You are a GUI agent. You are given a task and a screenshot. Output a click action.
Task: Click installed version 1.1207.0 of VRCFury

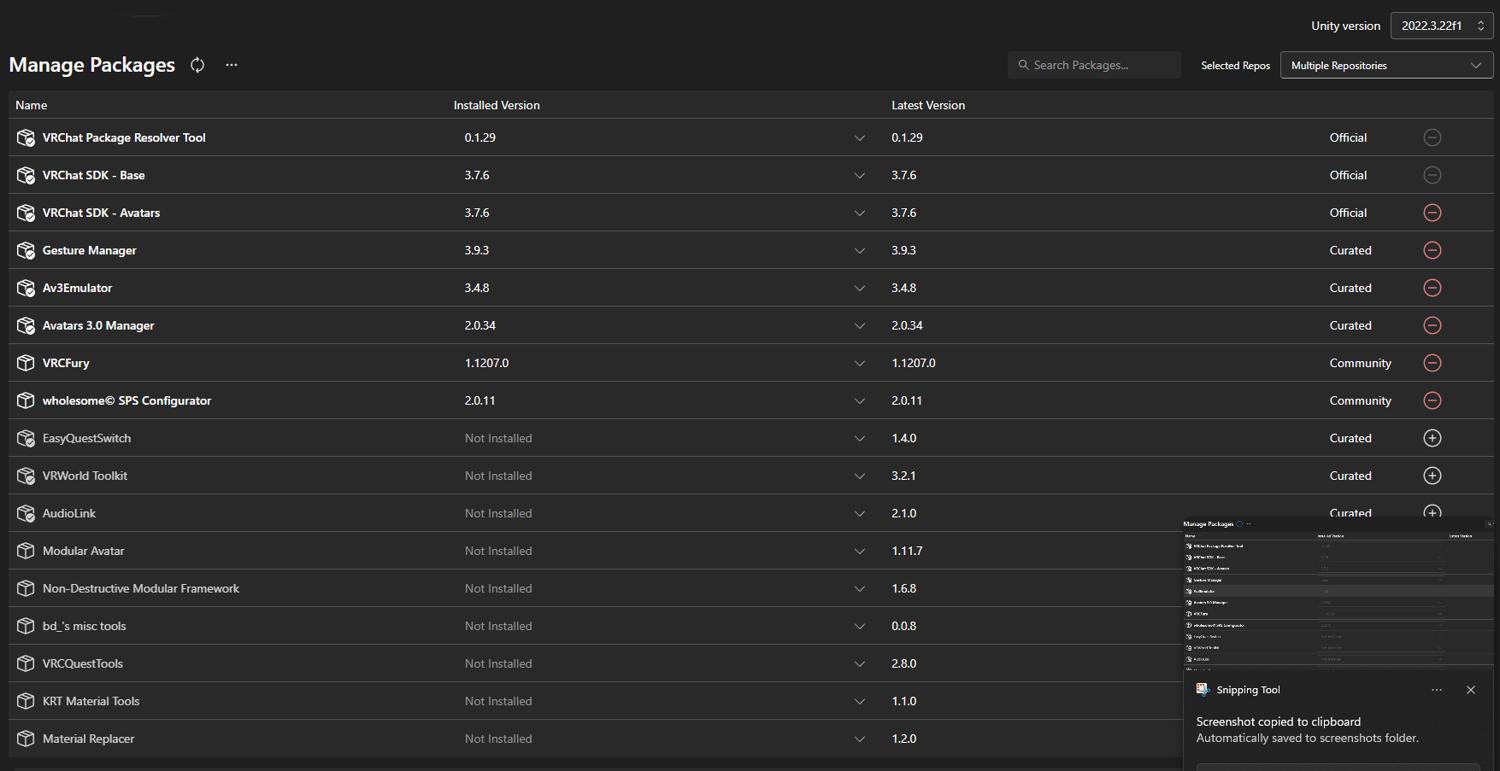click(487, 363)
